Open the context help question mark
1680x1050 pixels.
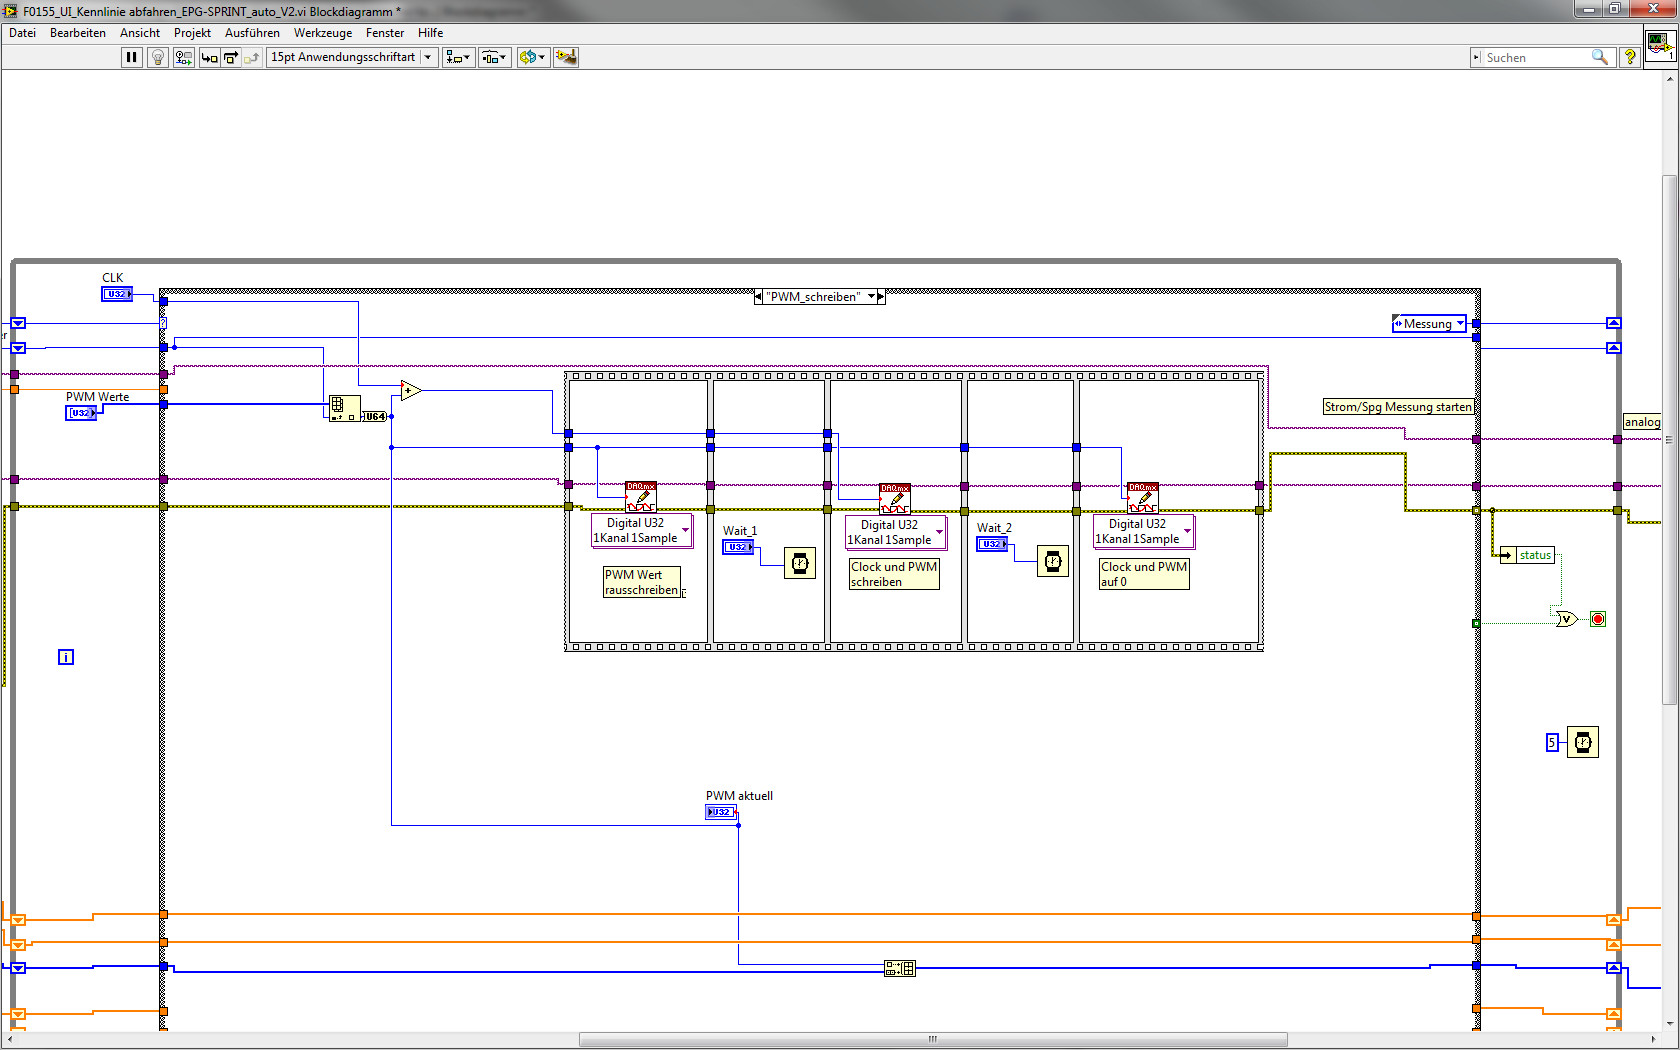point(1629,57)
